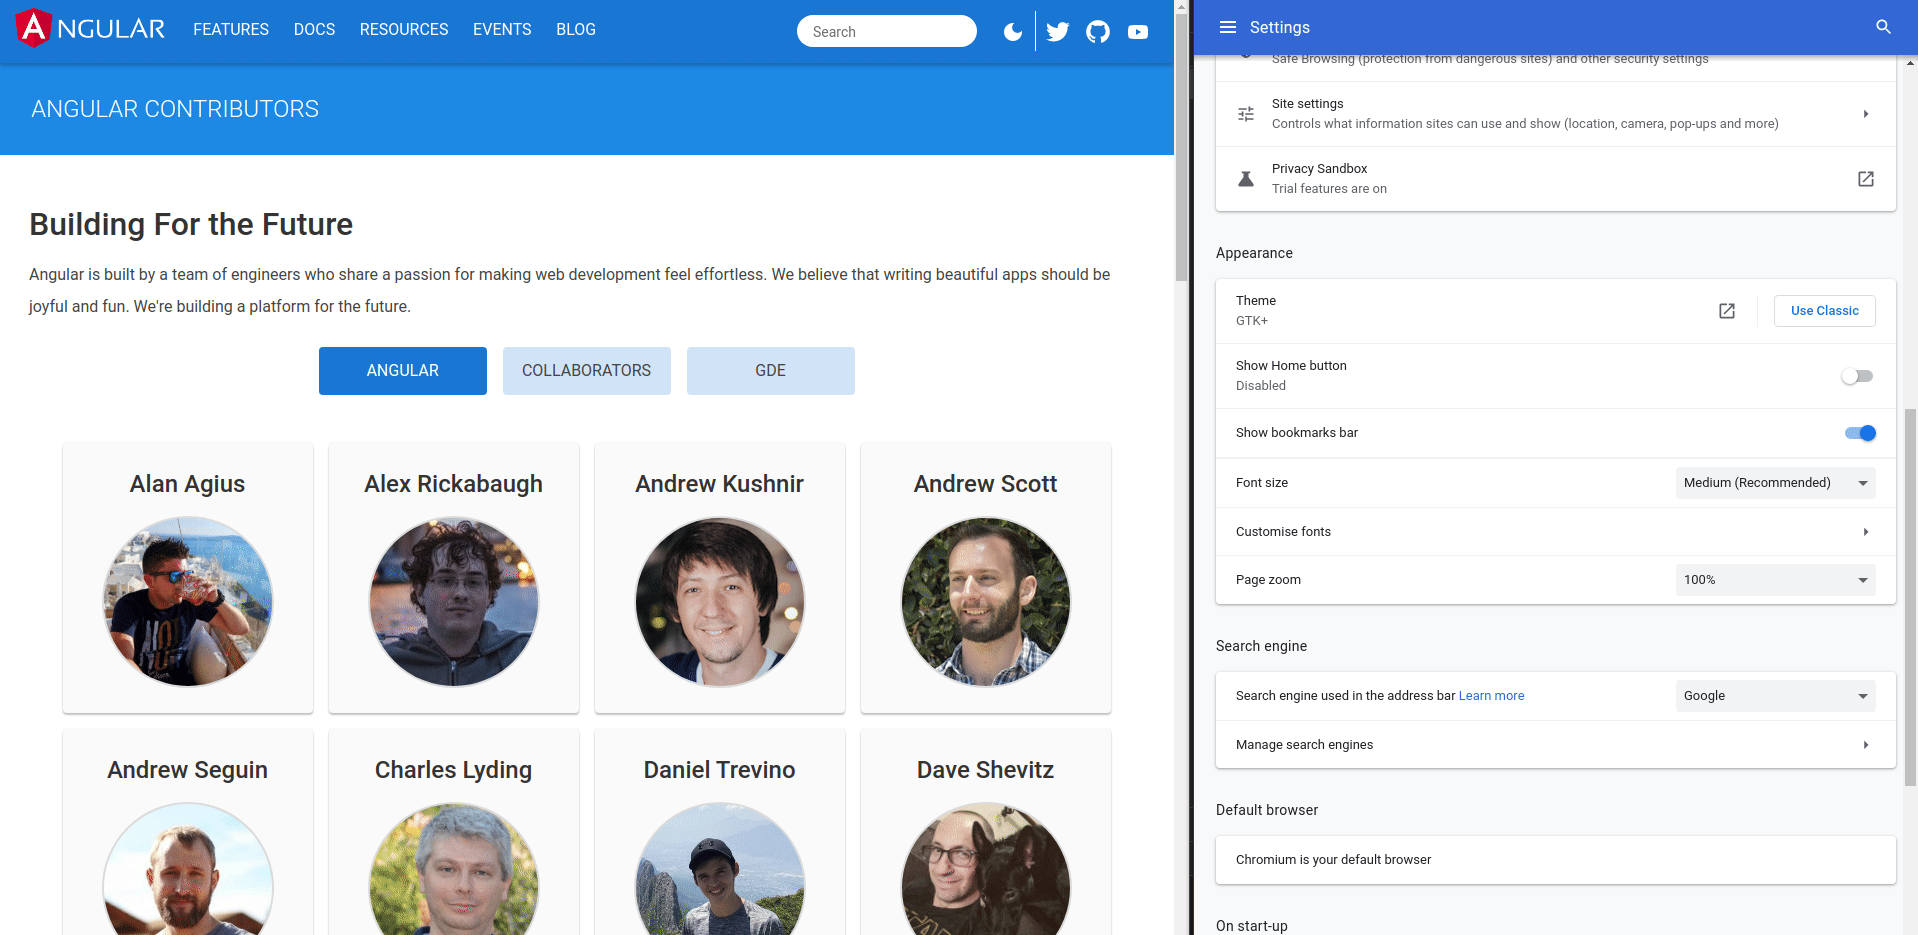
Task: Turn off Show bookmarks bar switch
Action: point(1860,433)
